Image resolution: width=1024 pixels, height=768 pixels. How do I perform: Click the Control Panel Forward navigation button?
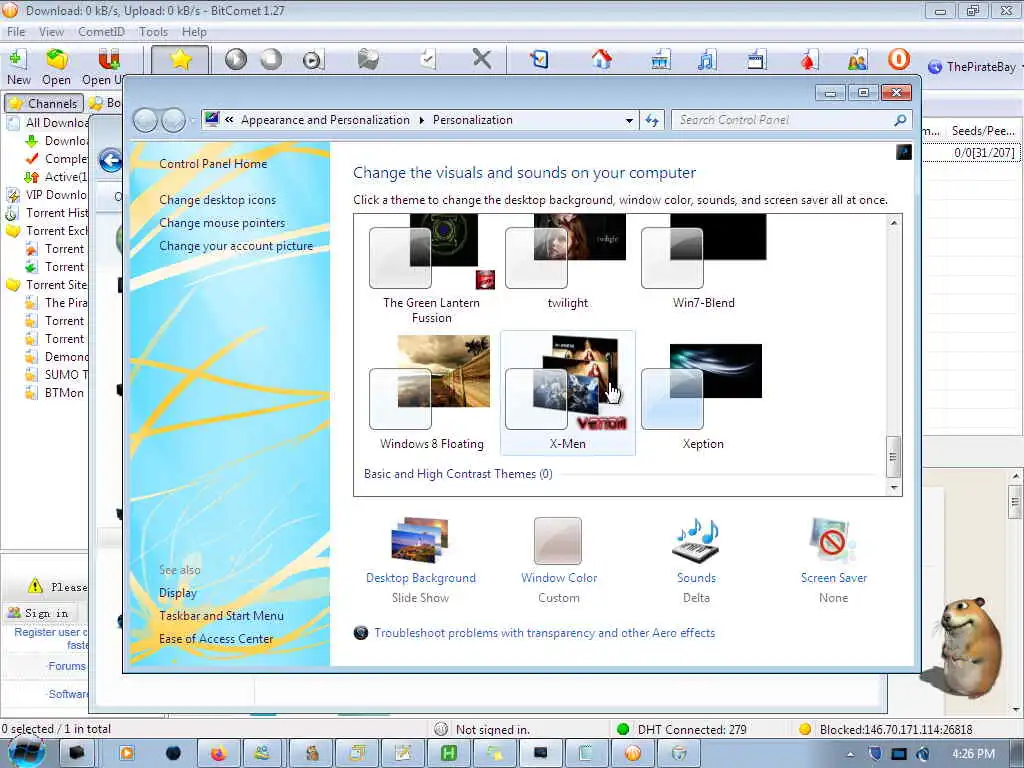point(173,120)
